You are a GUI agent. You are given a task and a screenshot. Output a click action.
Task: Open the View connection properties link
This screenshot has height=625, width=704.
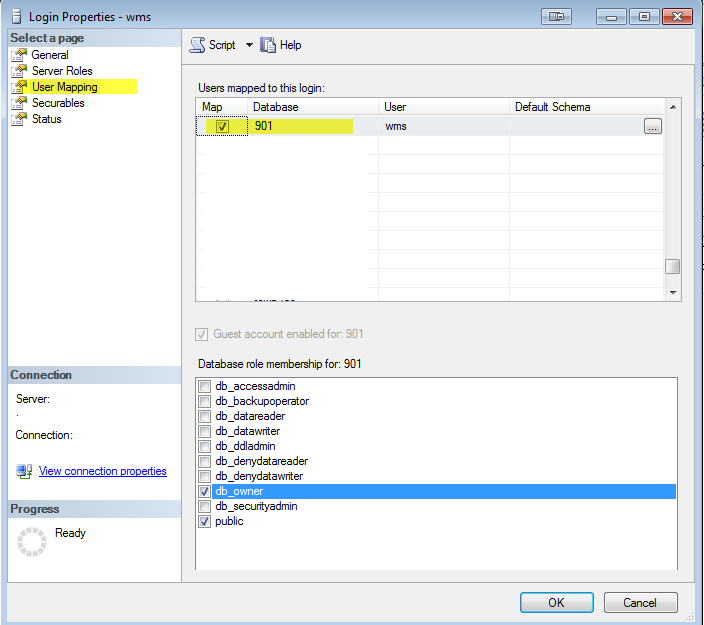[x=102, y=471]
